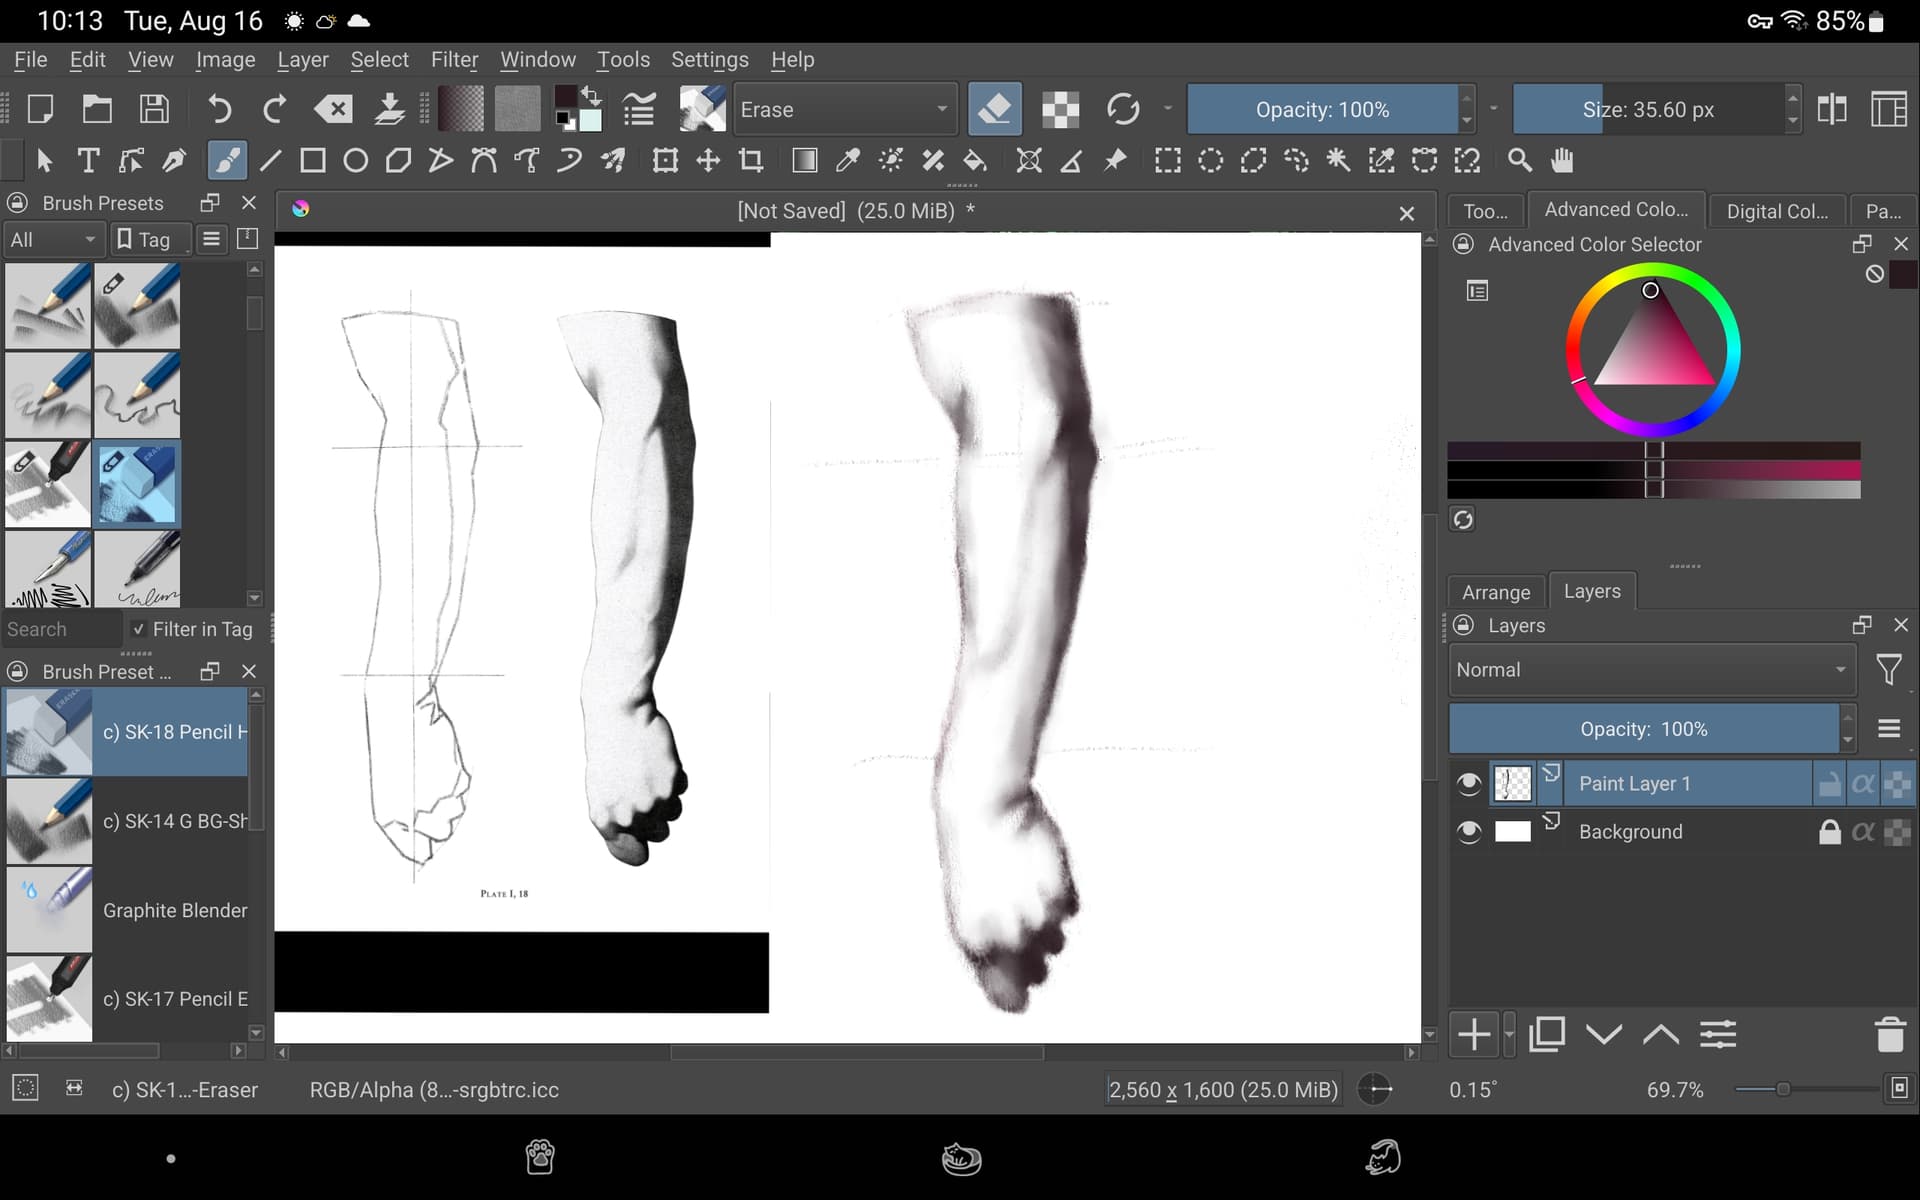Select Graphite Blender preset
This screenshot has height=1200, width=1920.
coord(127,910)
